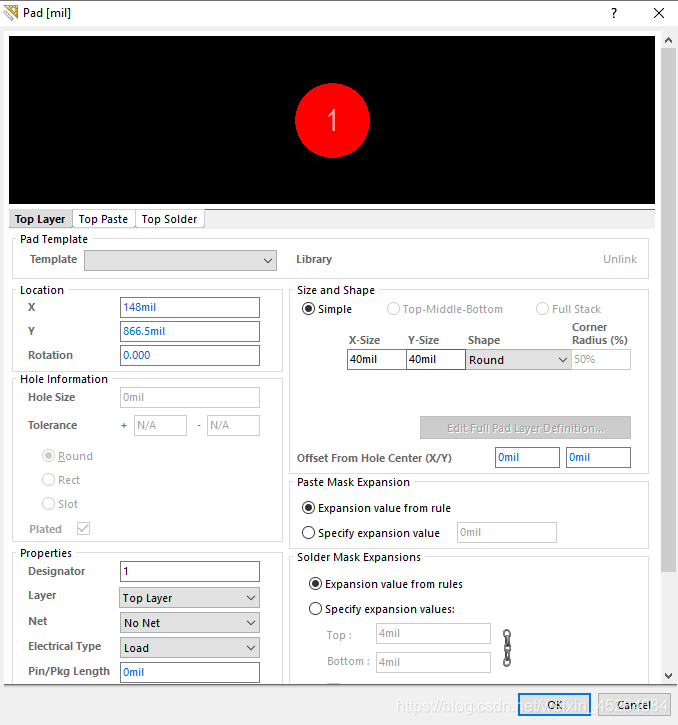
Task: Click the solder mask Top expansion field
Action: pos(433,633)
